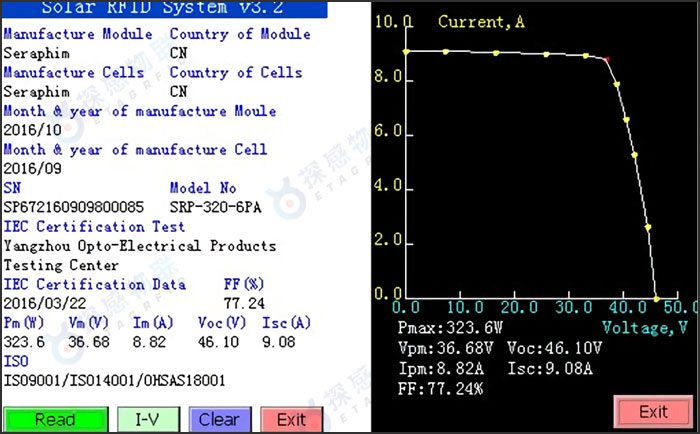Click the curve point at zero voltage

pyautogui.click(x=406, y=52)
